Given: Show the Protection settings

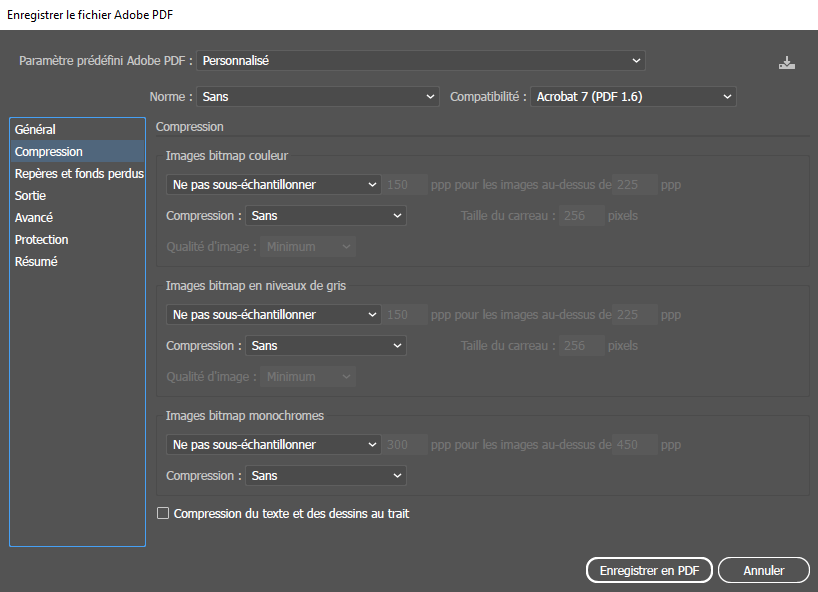Looking at the screenshot, I should (x=42, y=240).
